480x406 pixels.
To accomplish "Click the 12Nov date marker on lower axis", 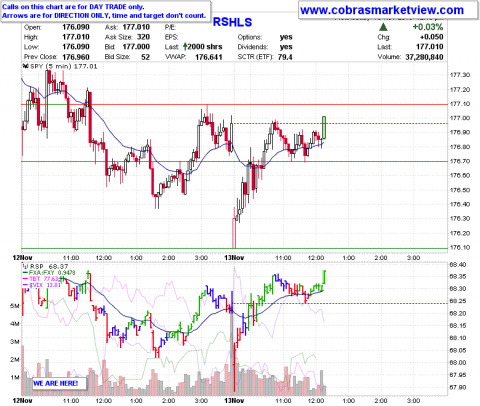I will click(x=22, y=400).
